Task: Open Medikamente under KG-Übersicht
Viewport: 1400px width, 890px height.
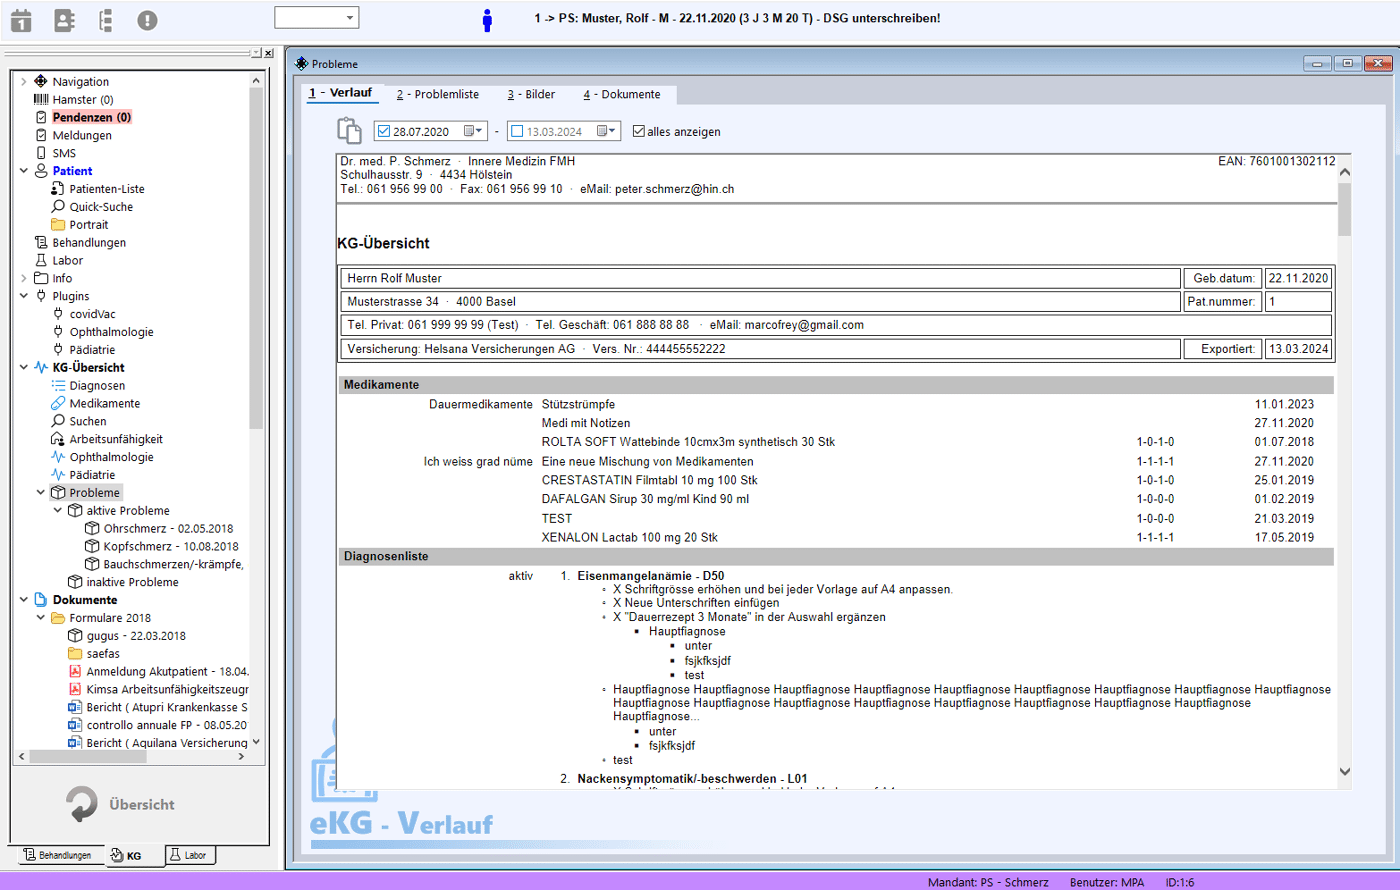Action: click(x=105, y=404)
